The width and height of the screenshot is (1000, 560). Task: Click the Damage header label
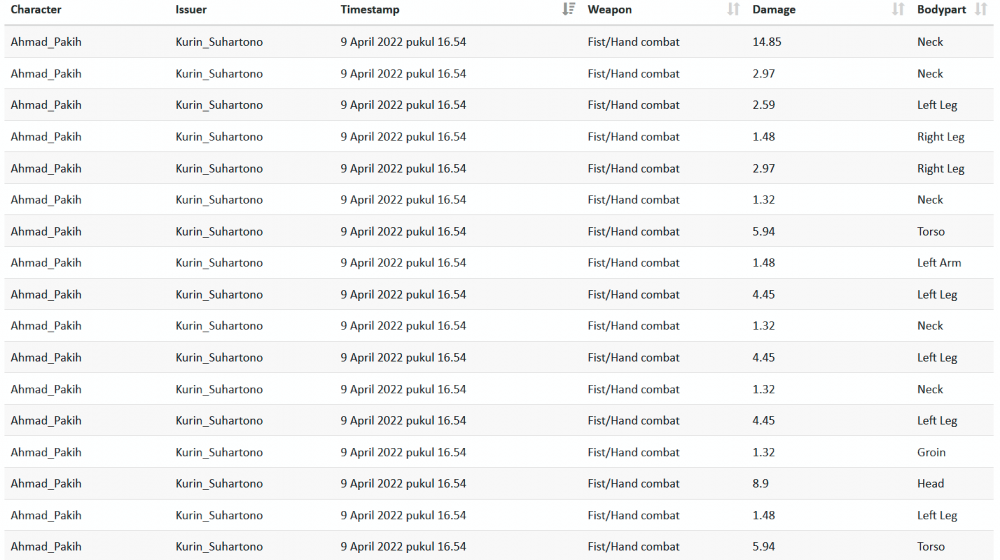click(x=774, y=10)
